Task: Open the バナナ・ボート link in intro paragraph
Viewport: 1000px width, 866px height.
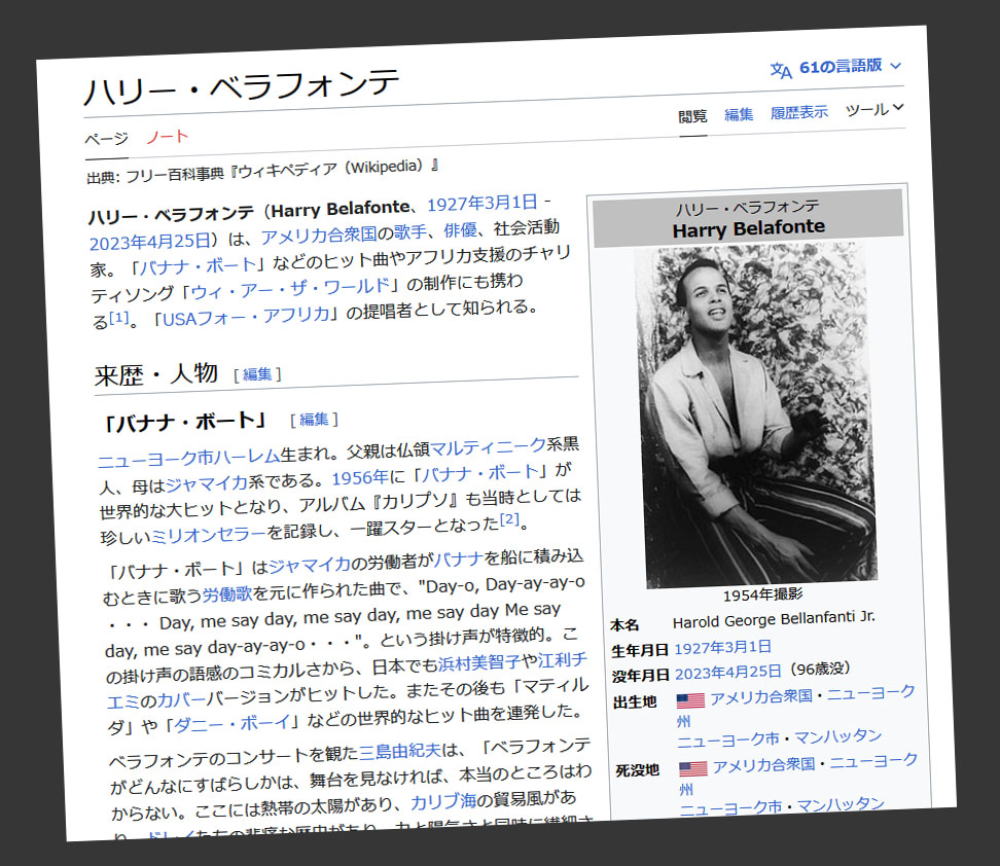Action: pyautogui.click(x=198, y=265)
